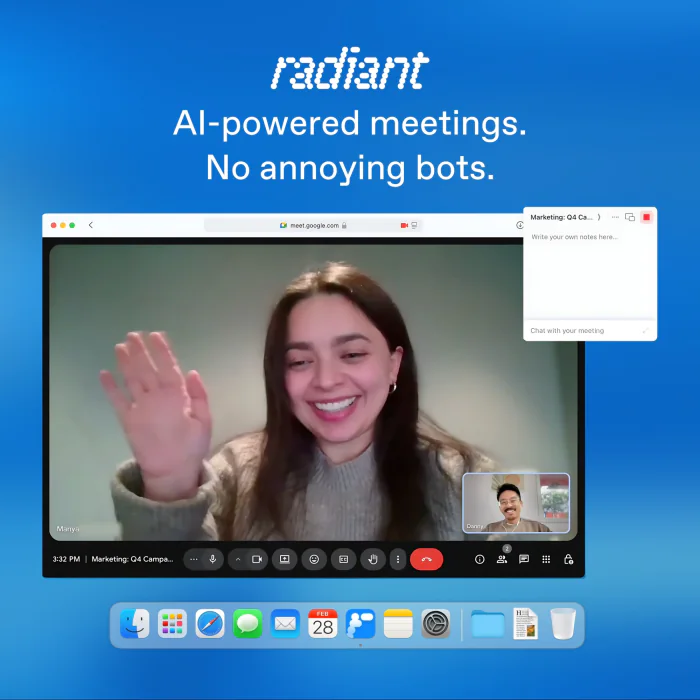Screen dimensions: 700x700
Task: Launch Safari from the dock
Action: (x=210, y=624)
